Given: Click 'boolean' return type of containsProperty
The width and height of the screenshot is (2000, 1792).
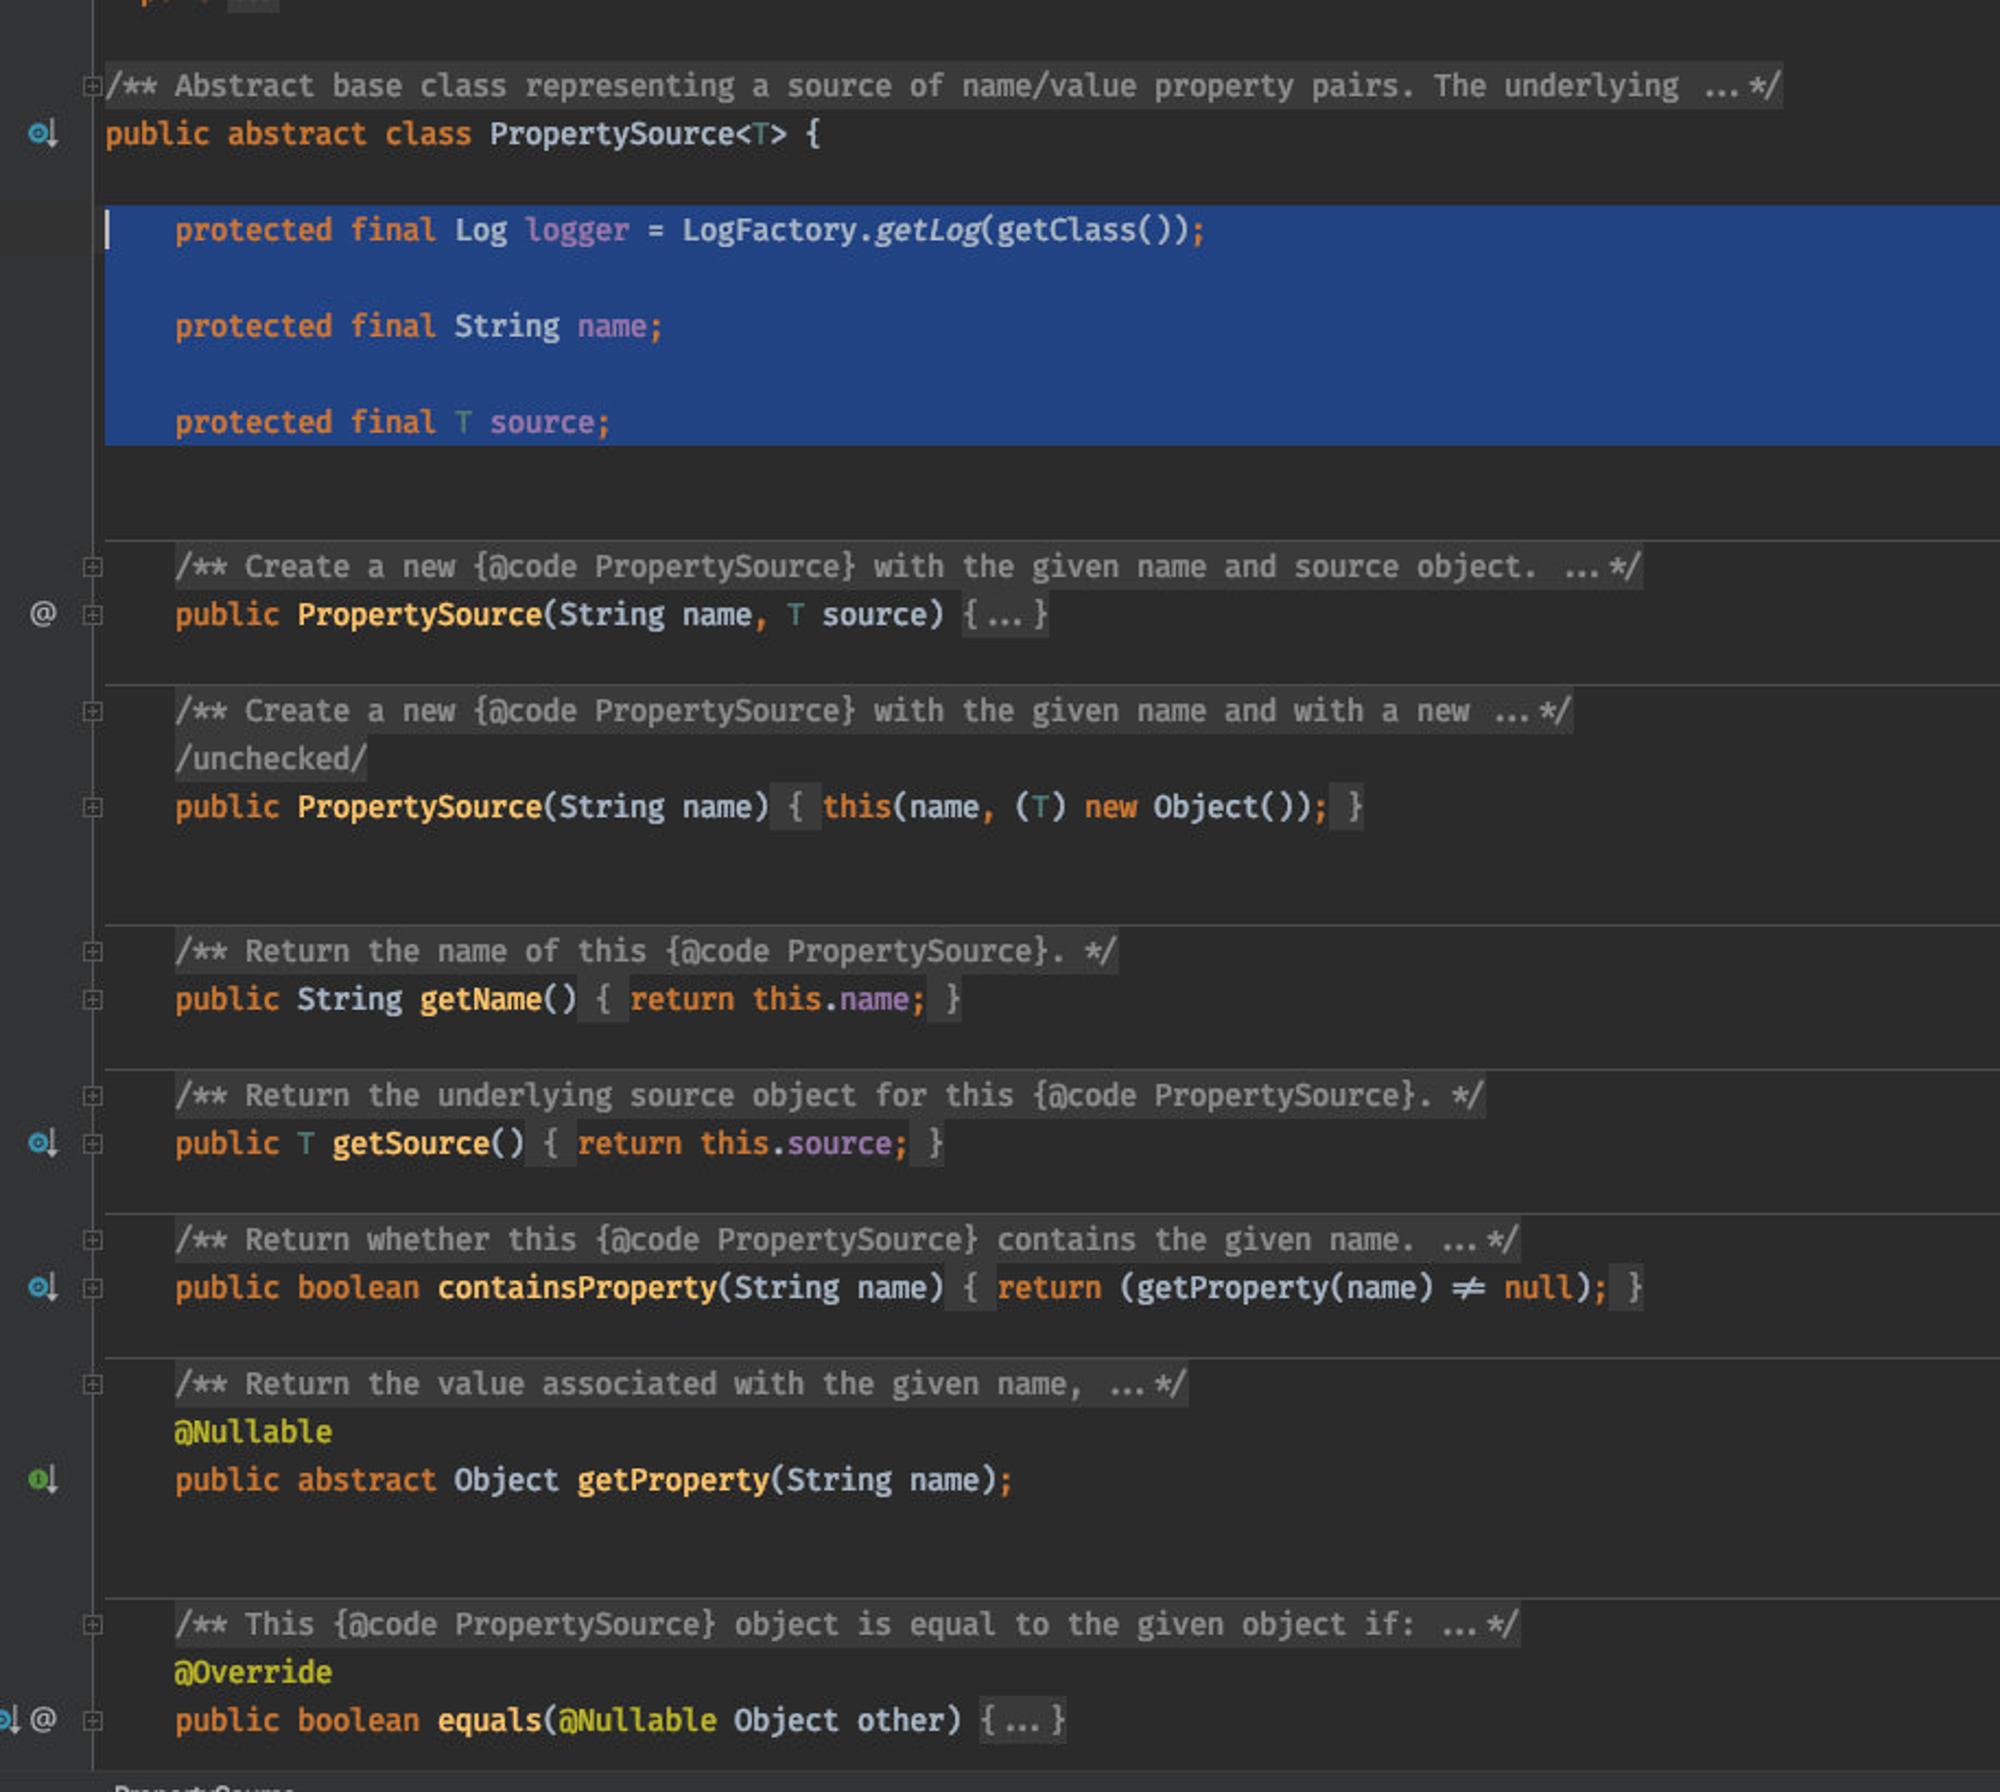Looking at the screenshot, I should coord(358,1287).
